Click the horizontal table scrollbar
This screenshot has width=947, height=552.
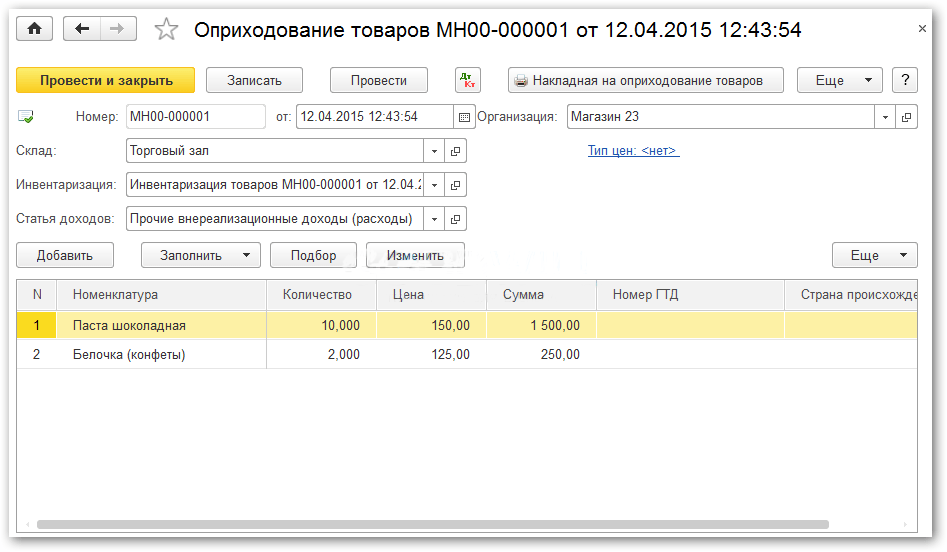pos(432,524)
